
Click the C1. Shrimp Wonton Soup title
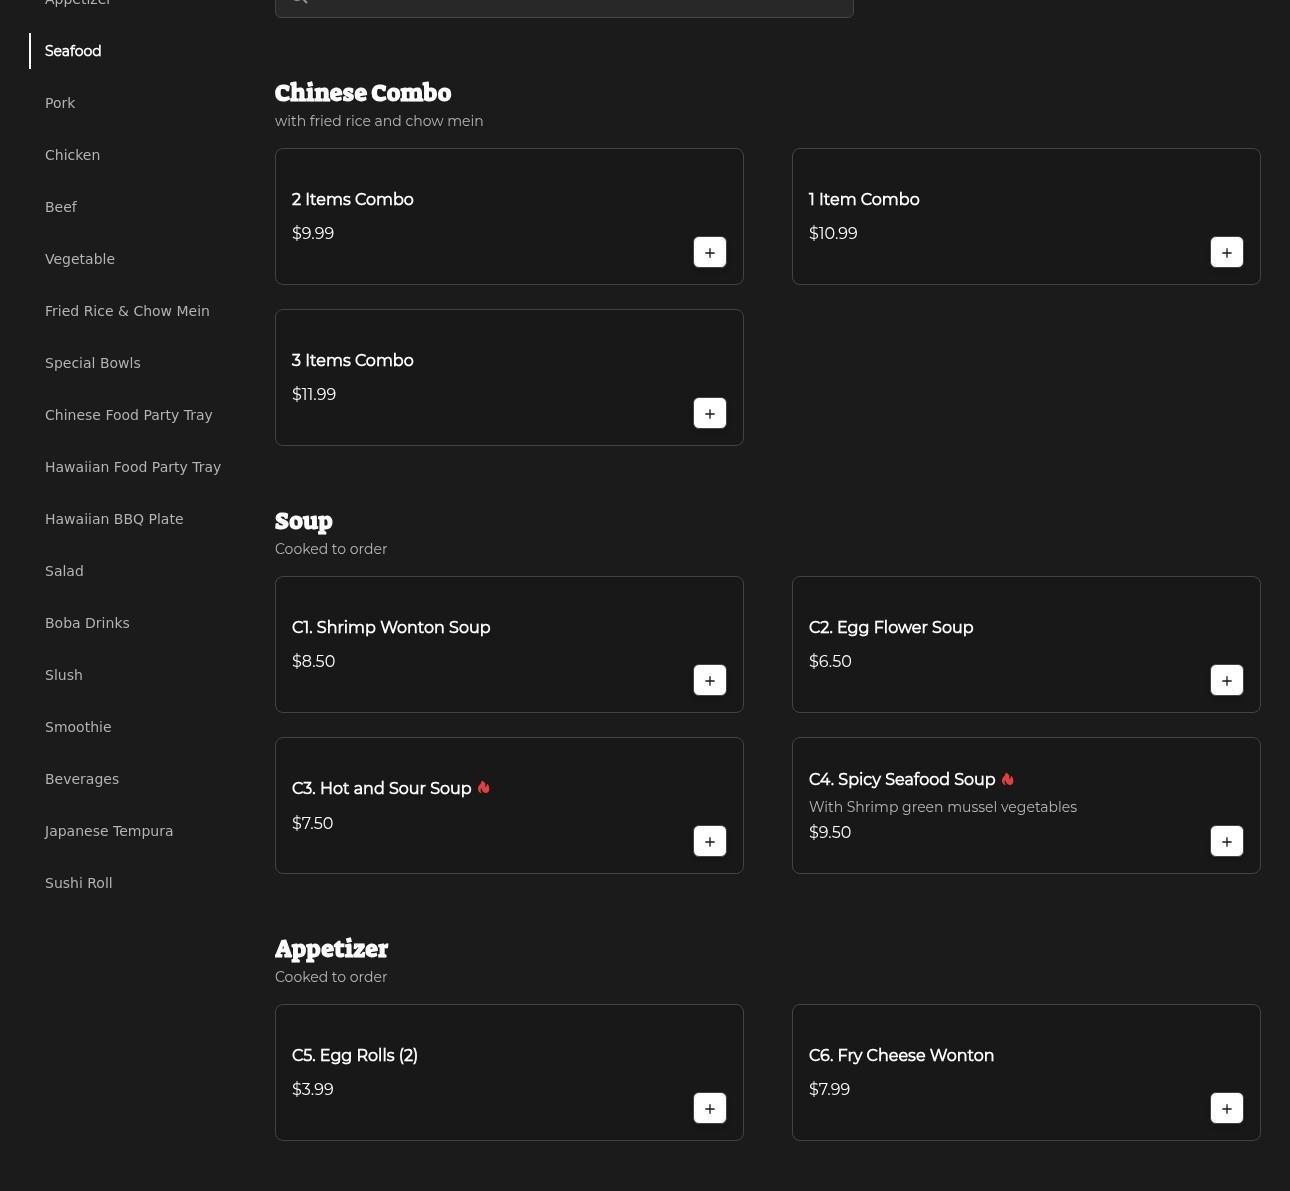point(391,628)
